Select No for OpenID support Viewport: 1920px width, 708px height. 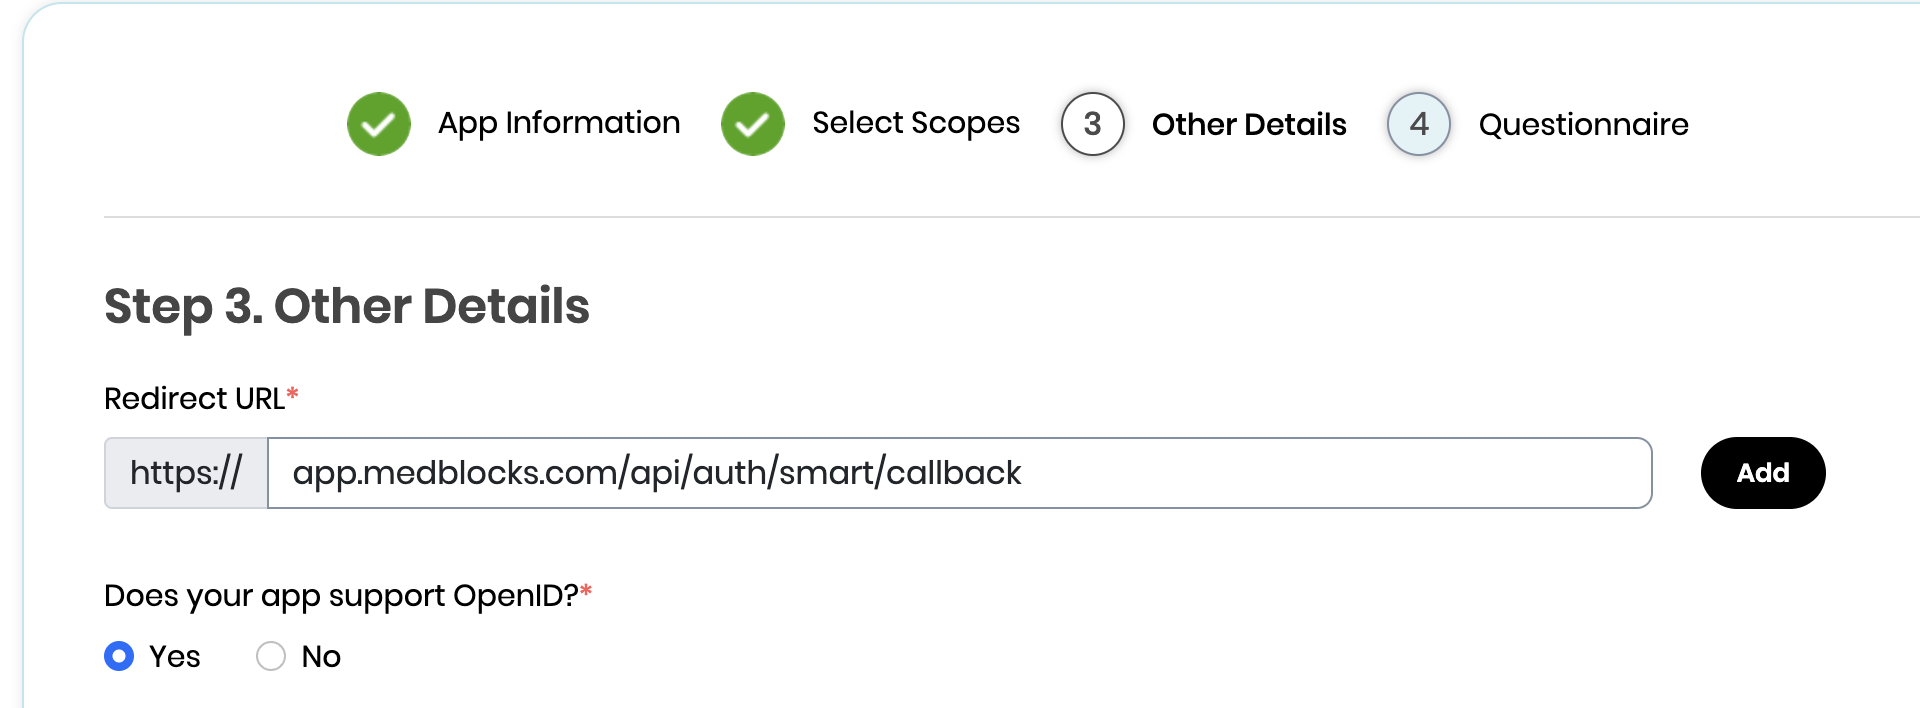[271, 656]
